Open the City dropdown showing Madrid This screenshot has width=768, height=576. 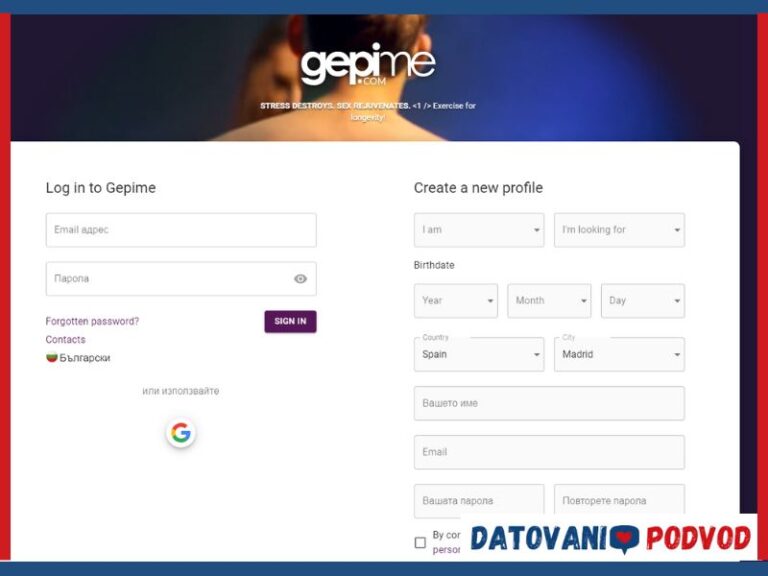coord(619,354)
